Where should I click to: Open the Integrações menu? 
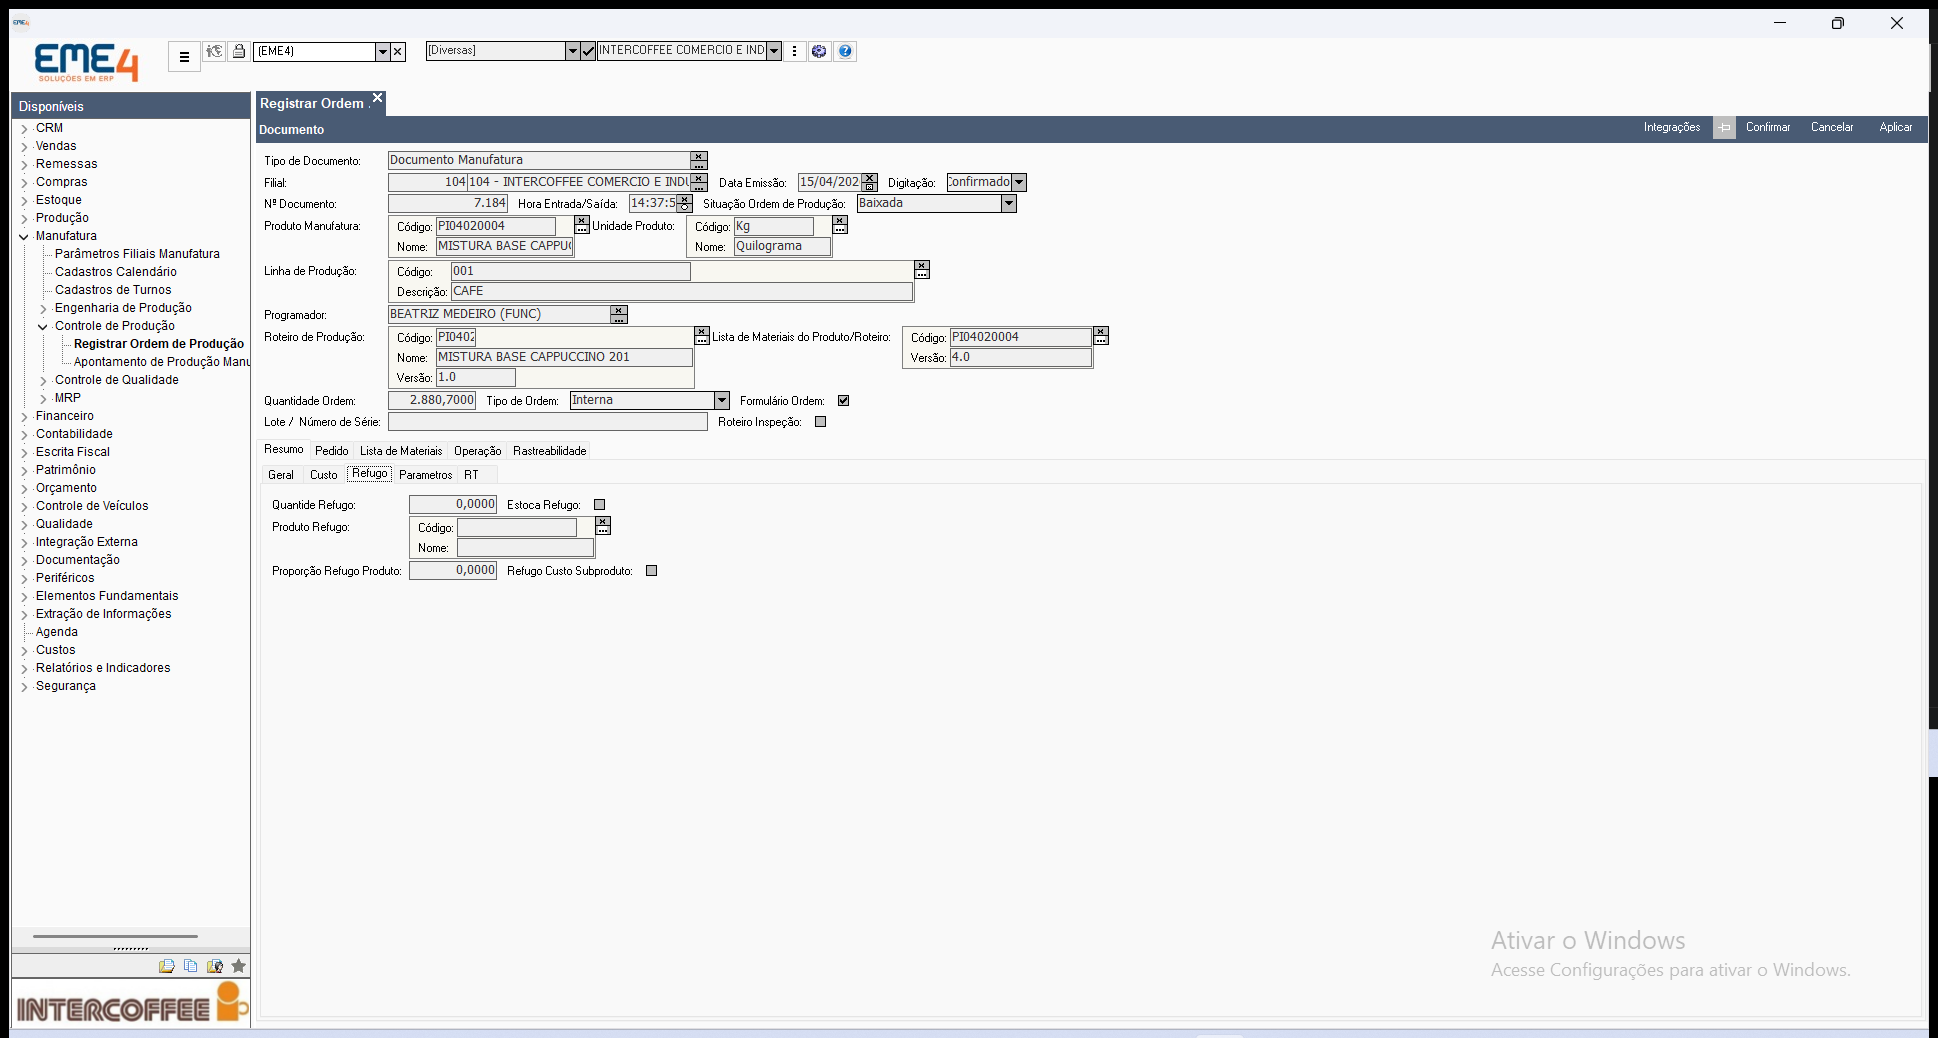[1672, 127]
